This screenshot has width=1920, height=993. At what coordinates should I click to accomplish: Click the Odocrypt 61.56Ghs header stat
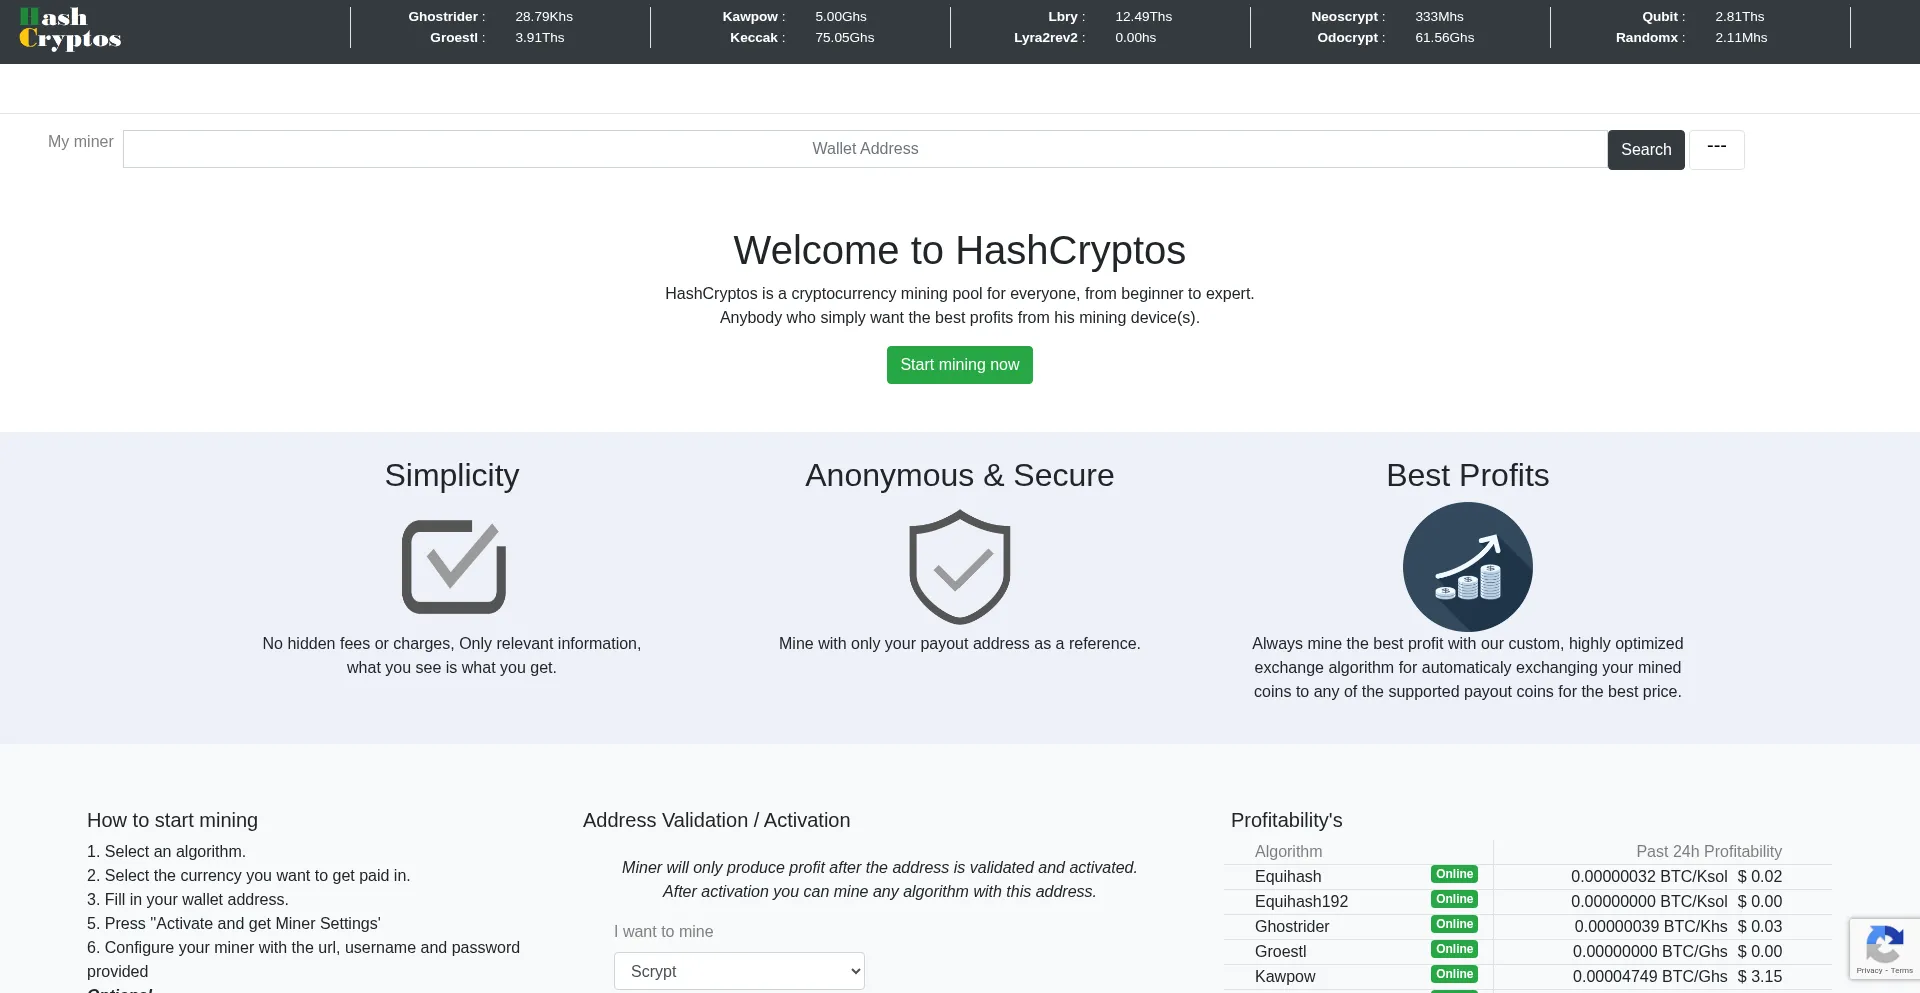pos(1395,38)
